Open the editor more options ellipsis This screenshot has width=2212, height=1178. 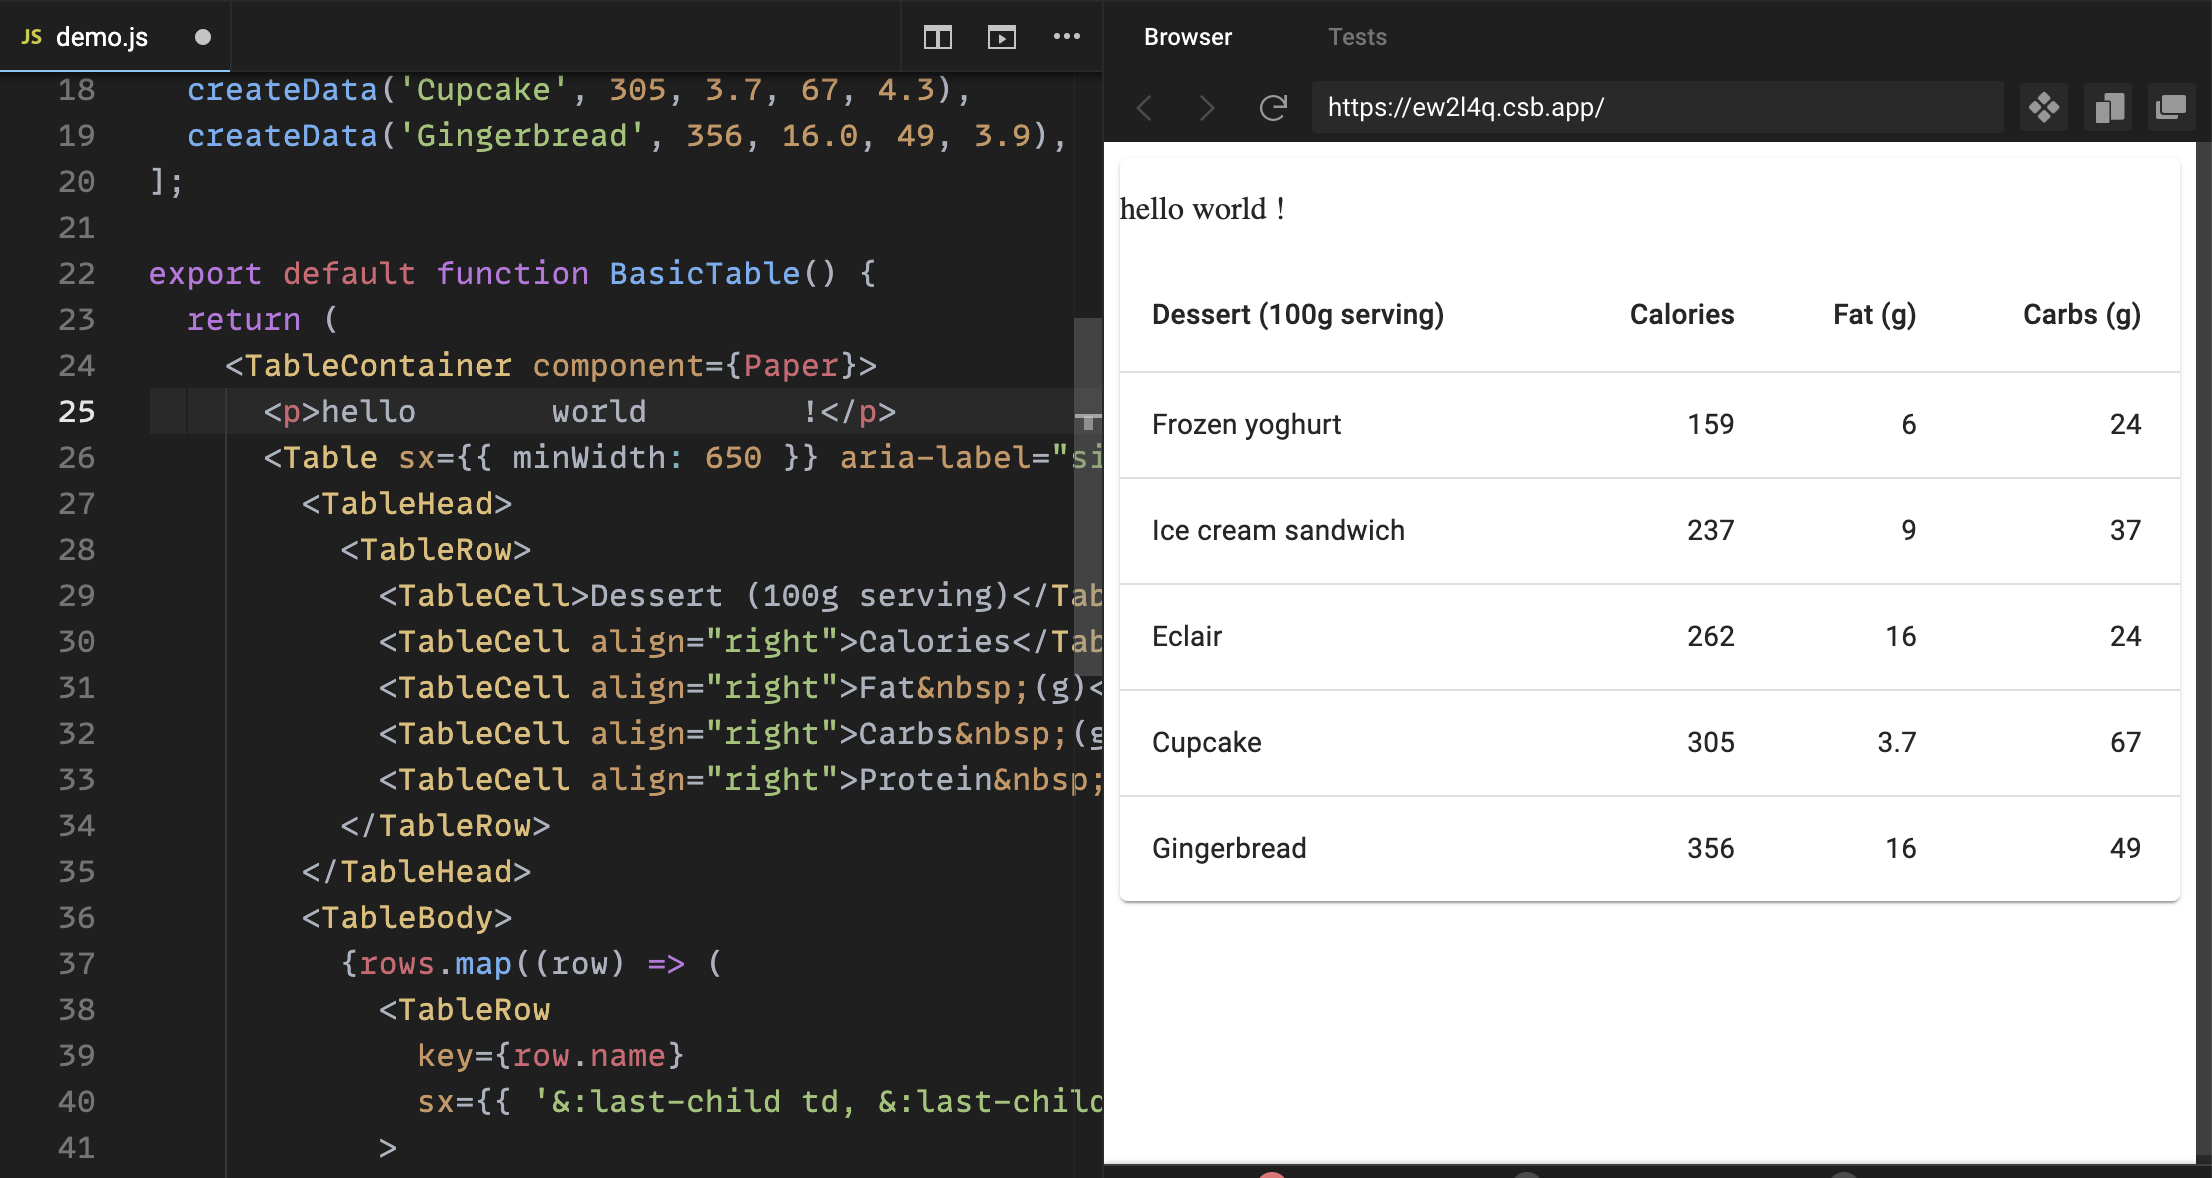pyautogui.click(x=1066, y=37)
